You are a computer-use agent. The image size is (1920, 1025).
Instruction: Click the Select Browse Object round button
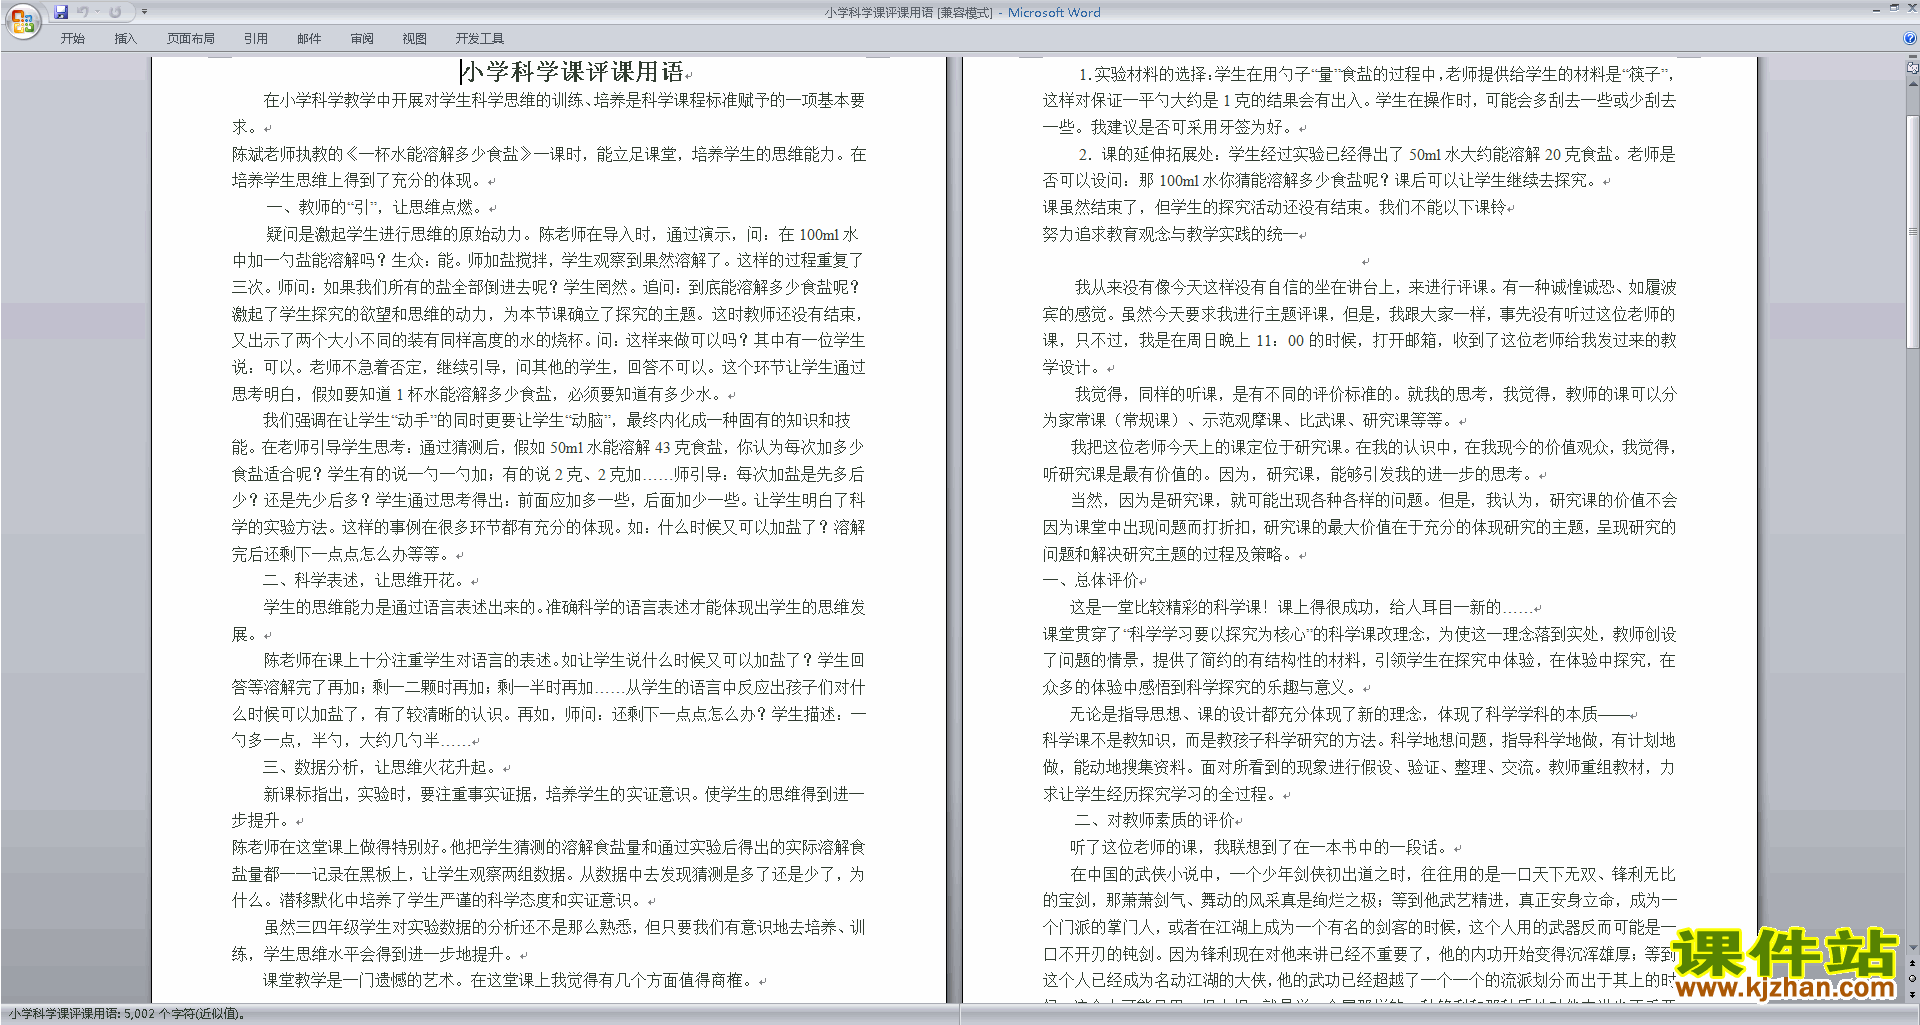(1912, 979)
